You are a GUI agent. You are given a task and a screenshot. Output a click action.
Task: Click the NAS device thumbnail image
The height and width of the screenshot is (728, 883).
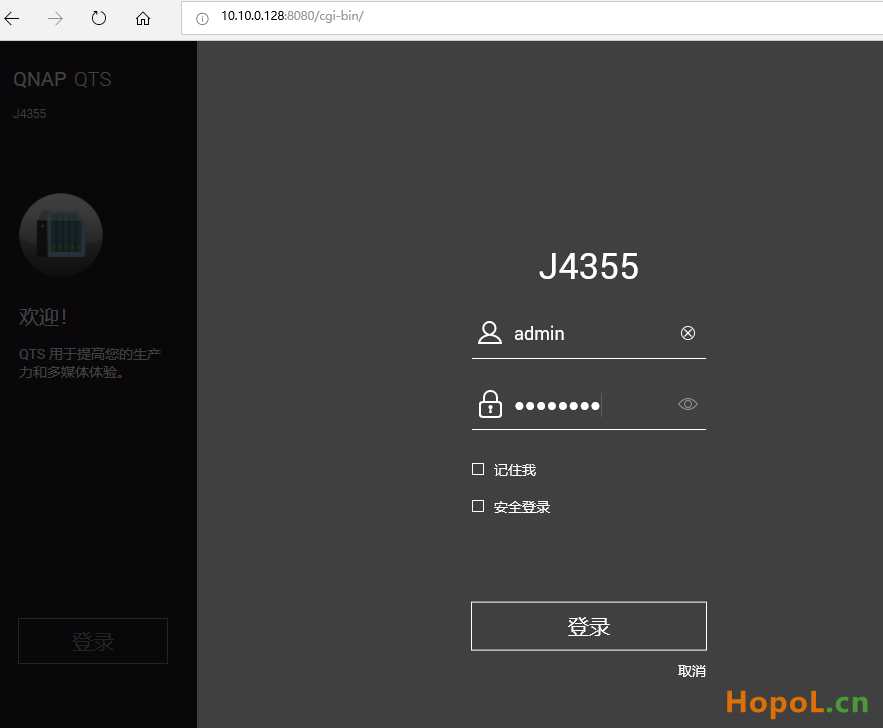(x=61, y=235)
